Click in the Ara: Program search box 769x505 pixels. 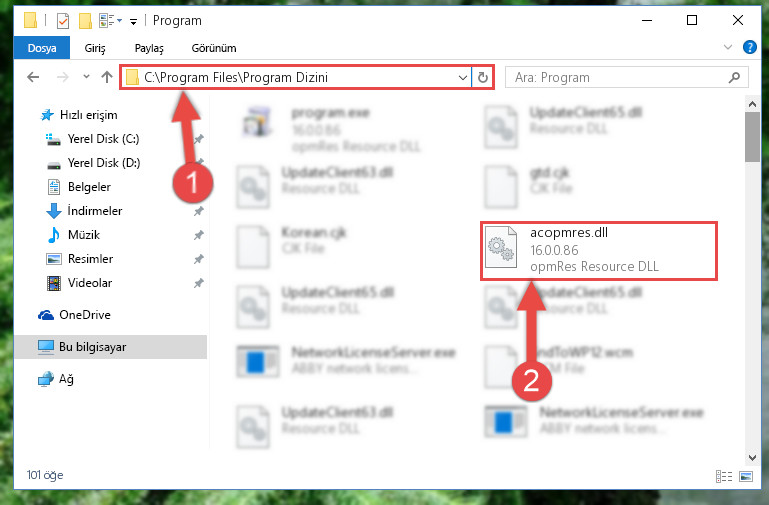tap(618, 77)
